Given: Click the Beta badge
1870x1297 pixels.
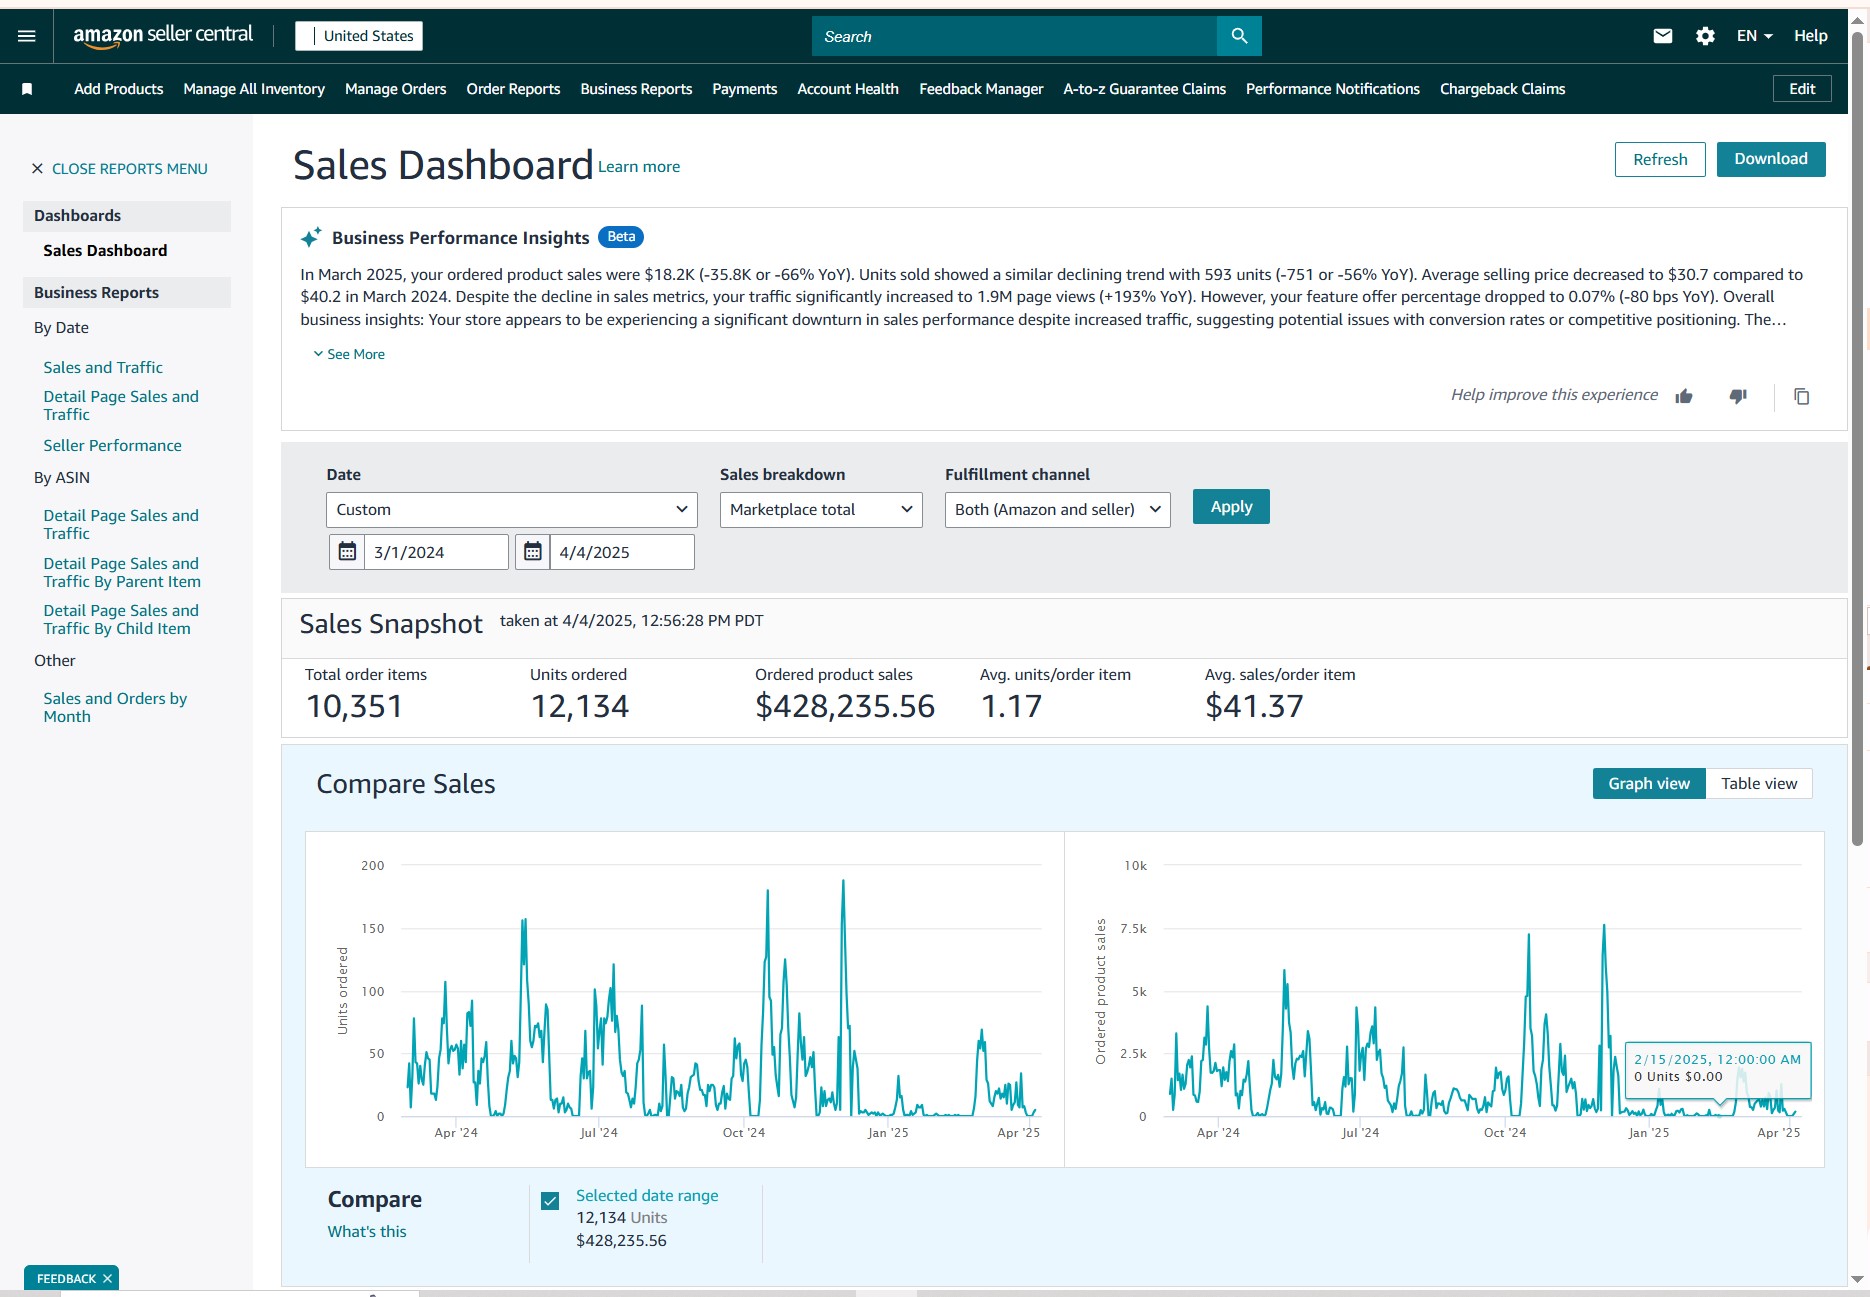Looking at the screenshot, I should click(x=621, y=237).
